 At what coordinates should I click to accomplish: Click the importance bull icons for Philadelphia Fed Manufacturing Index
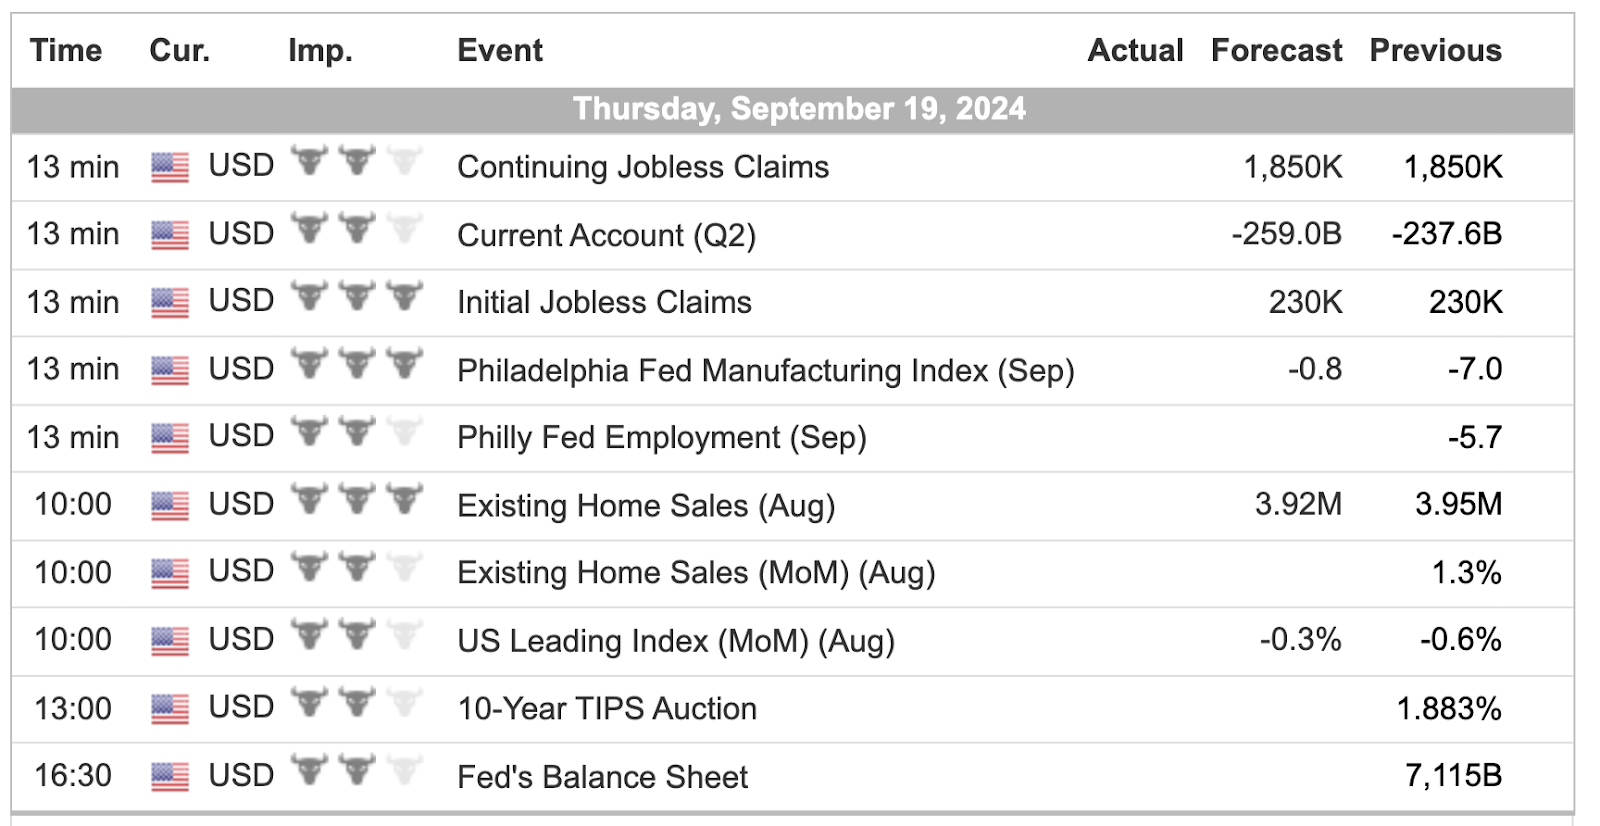pos(356,365)
